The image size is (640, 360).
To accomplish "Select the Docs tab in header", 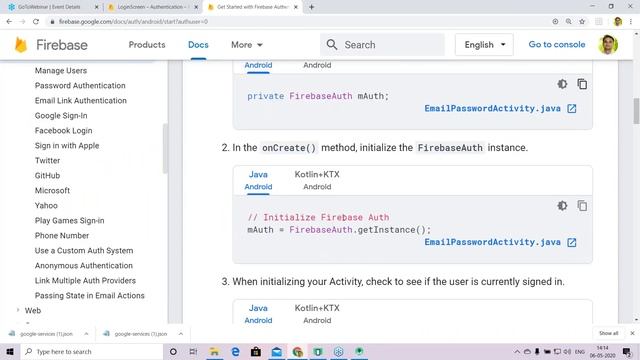I will point(198,45).
